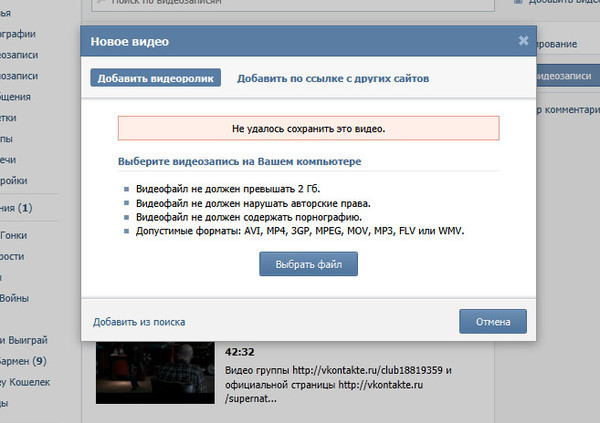This screenshot has height=423, width=600.
Task: Click the Допустимые форматы line
Action: click(x=300, y=231)
